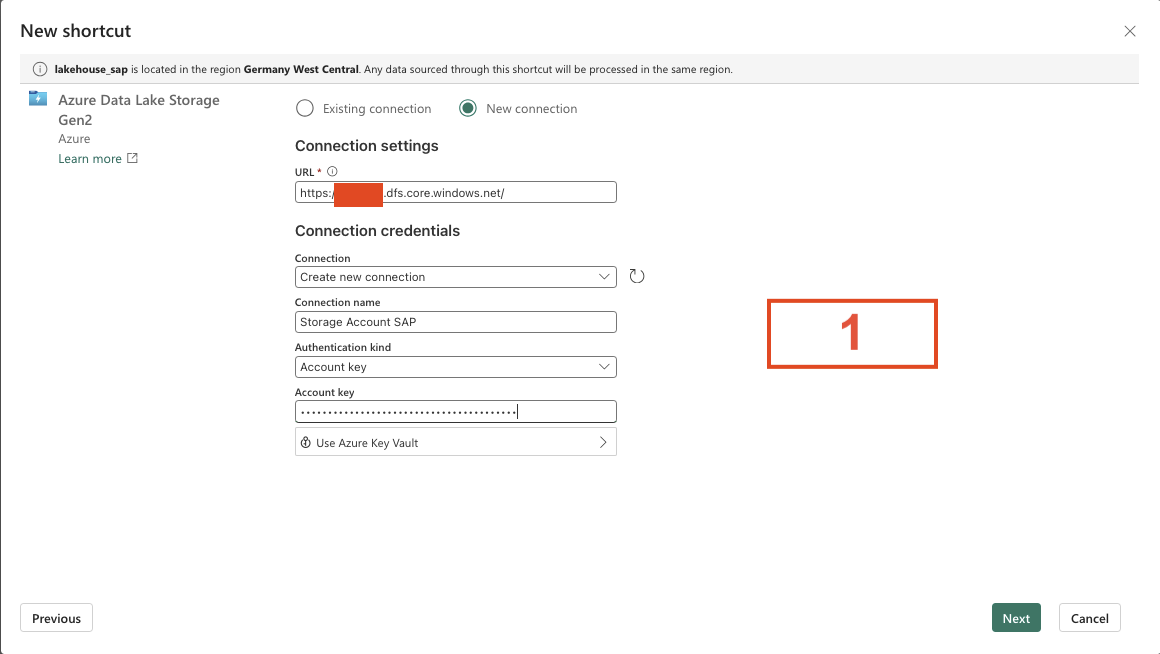Expand Use Azure Key Vault via right chevron
The width and height of the screenshot is (1160, 654).
603,442
